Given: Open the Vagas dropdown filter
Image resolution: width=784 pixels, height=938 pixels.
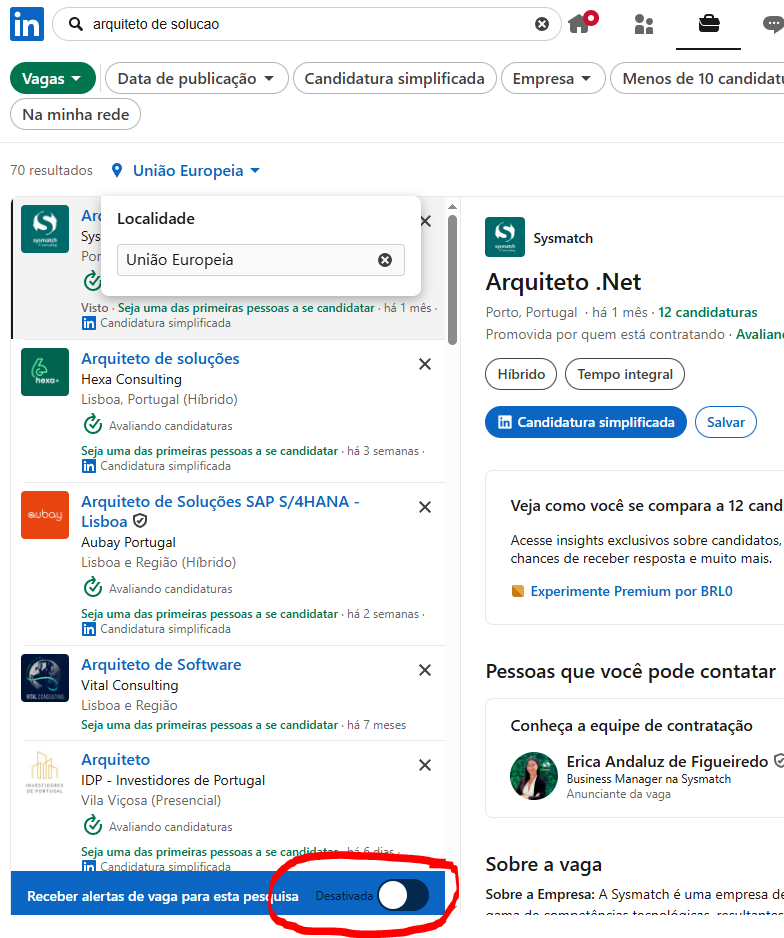Looking at the screenshot, I should [53, 78].
